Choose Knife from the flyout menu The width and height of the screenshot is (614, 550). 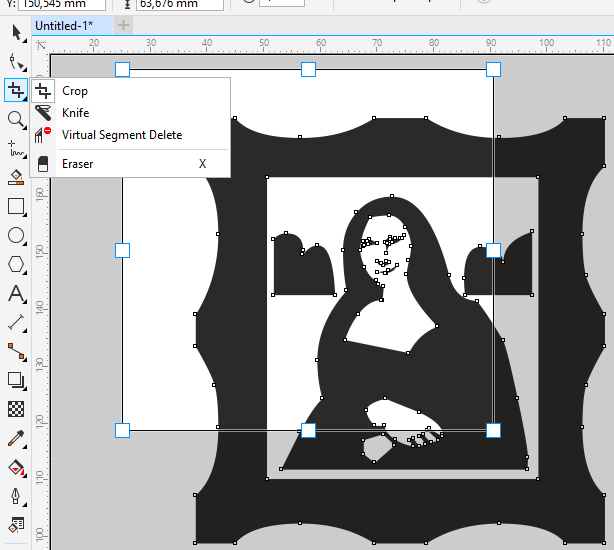pyautogui.click(x=75, y=113)
